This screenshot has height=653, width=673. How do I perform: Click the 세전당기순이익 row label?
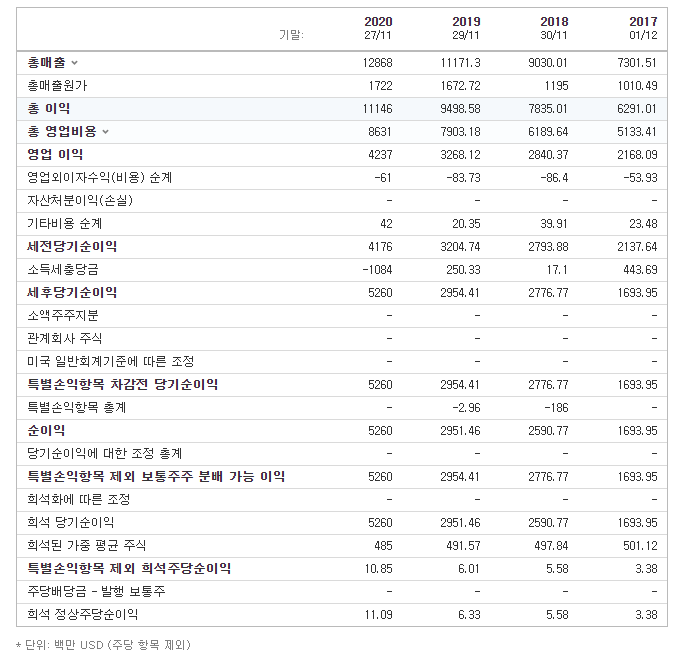[72, 246]
